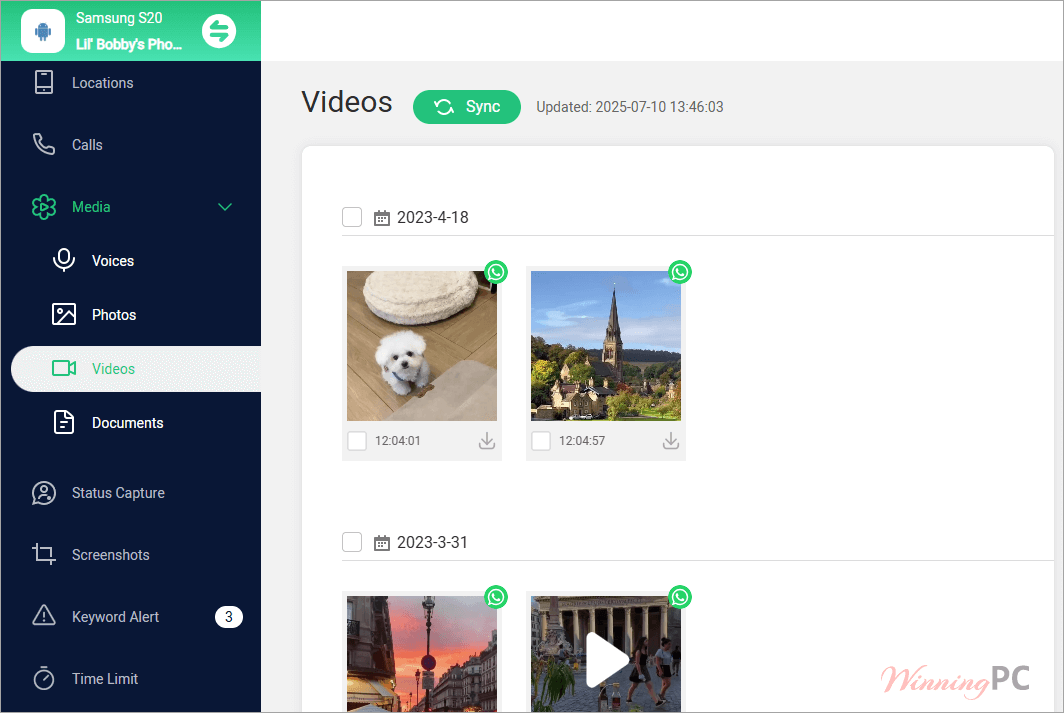Click the Android device avatar icon
The height and width of the screenshot is (713, 1064).
[x=43, y=31]
